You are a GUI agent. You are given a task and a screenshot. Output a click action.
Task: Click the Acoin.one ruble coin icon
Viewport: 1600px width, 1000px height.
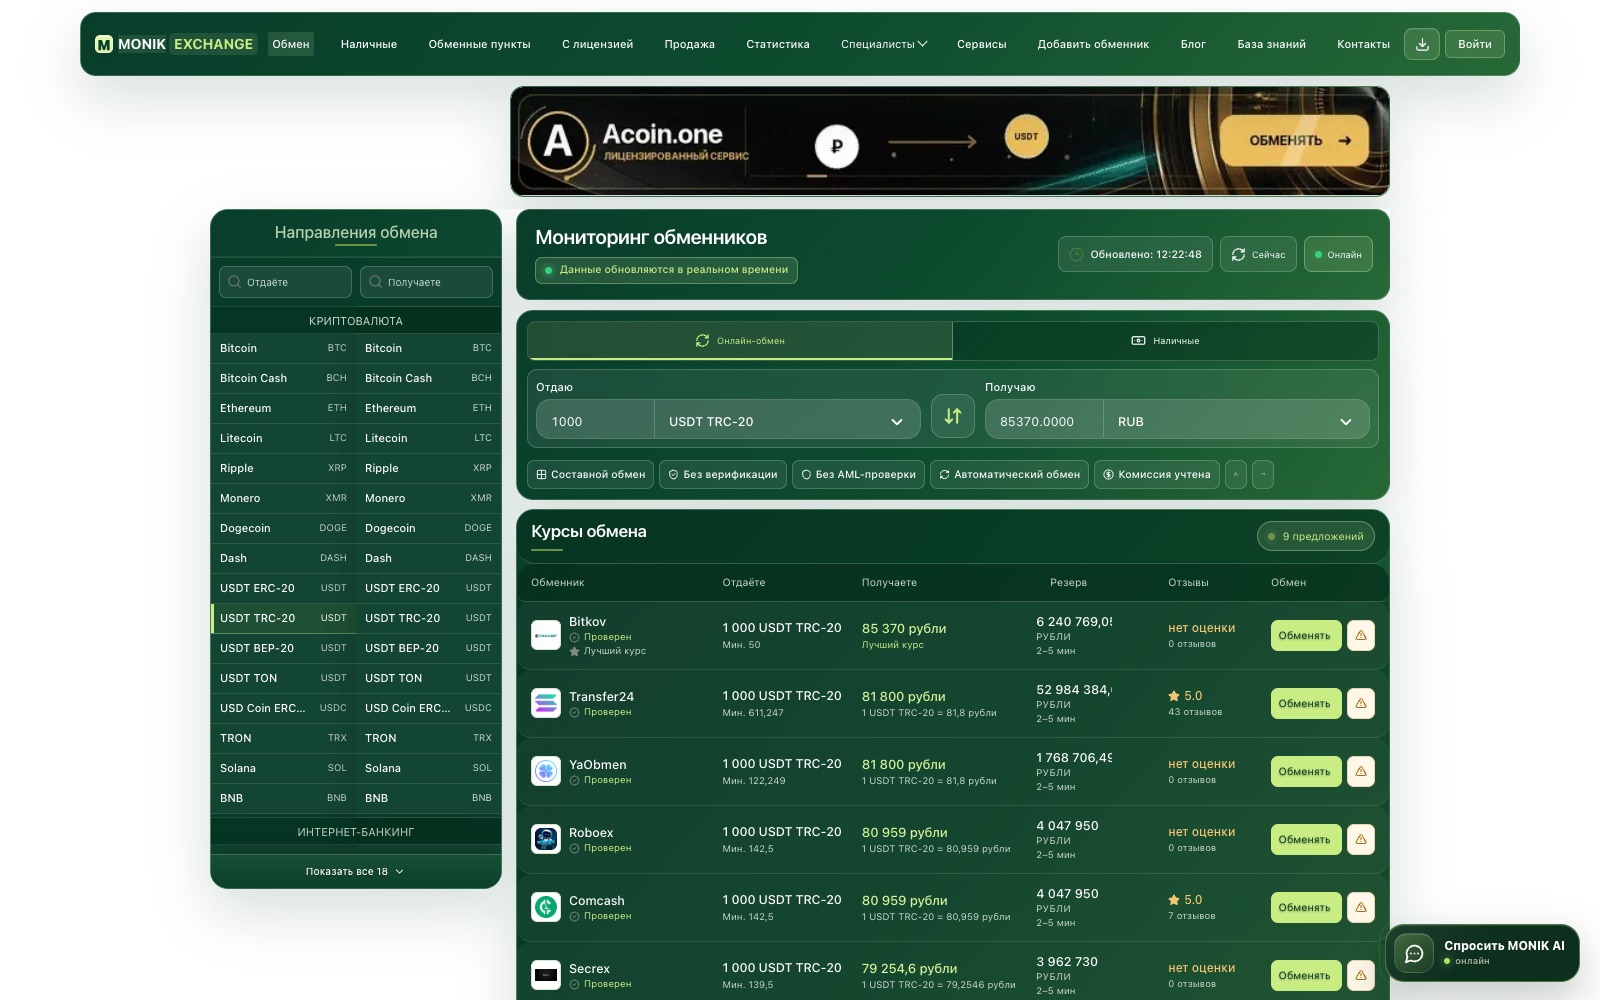click(x=837, y=146)
